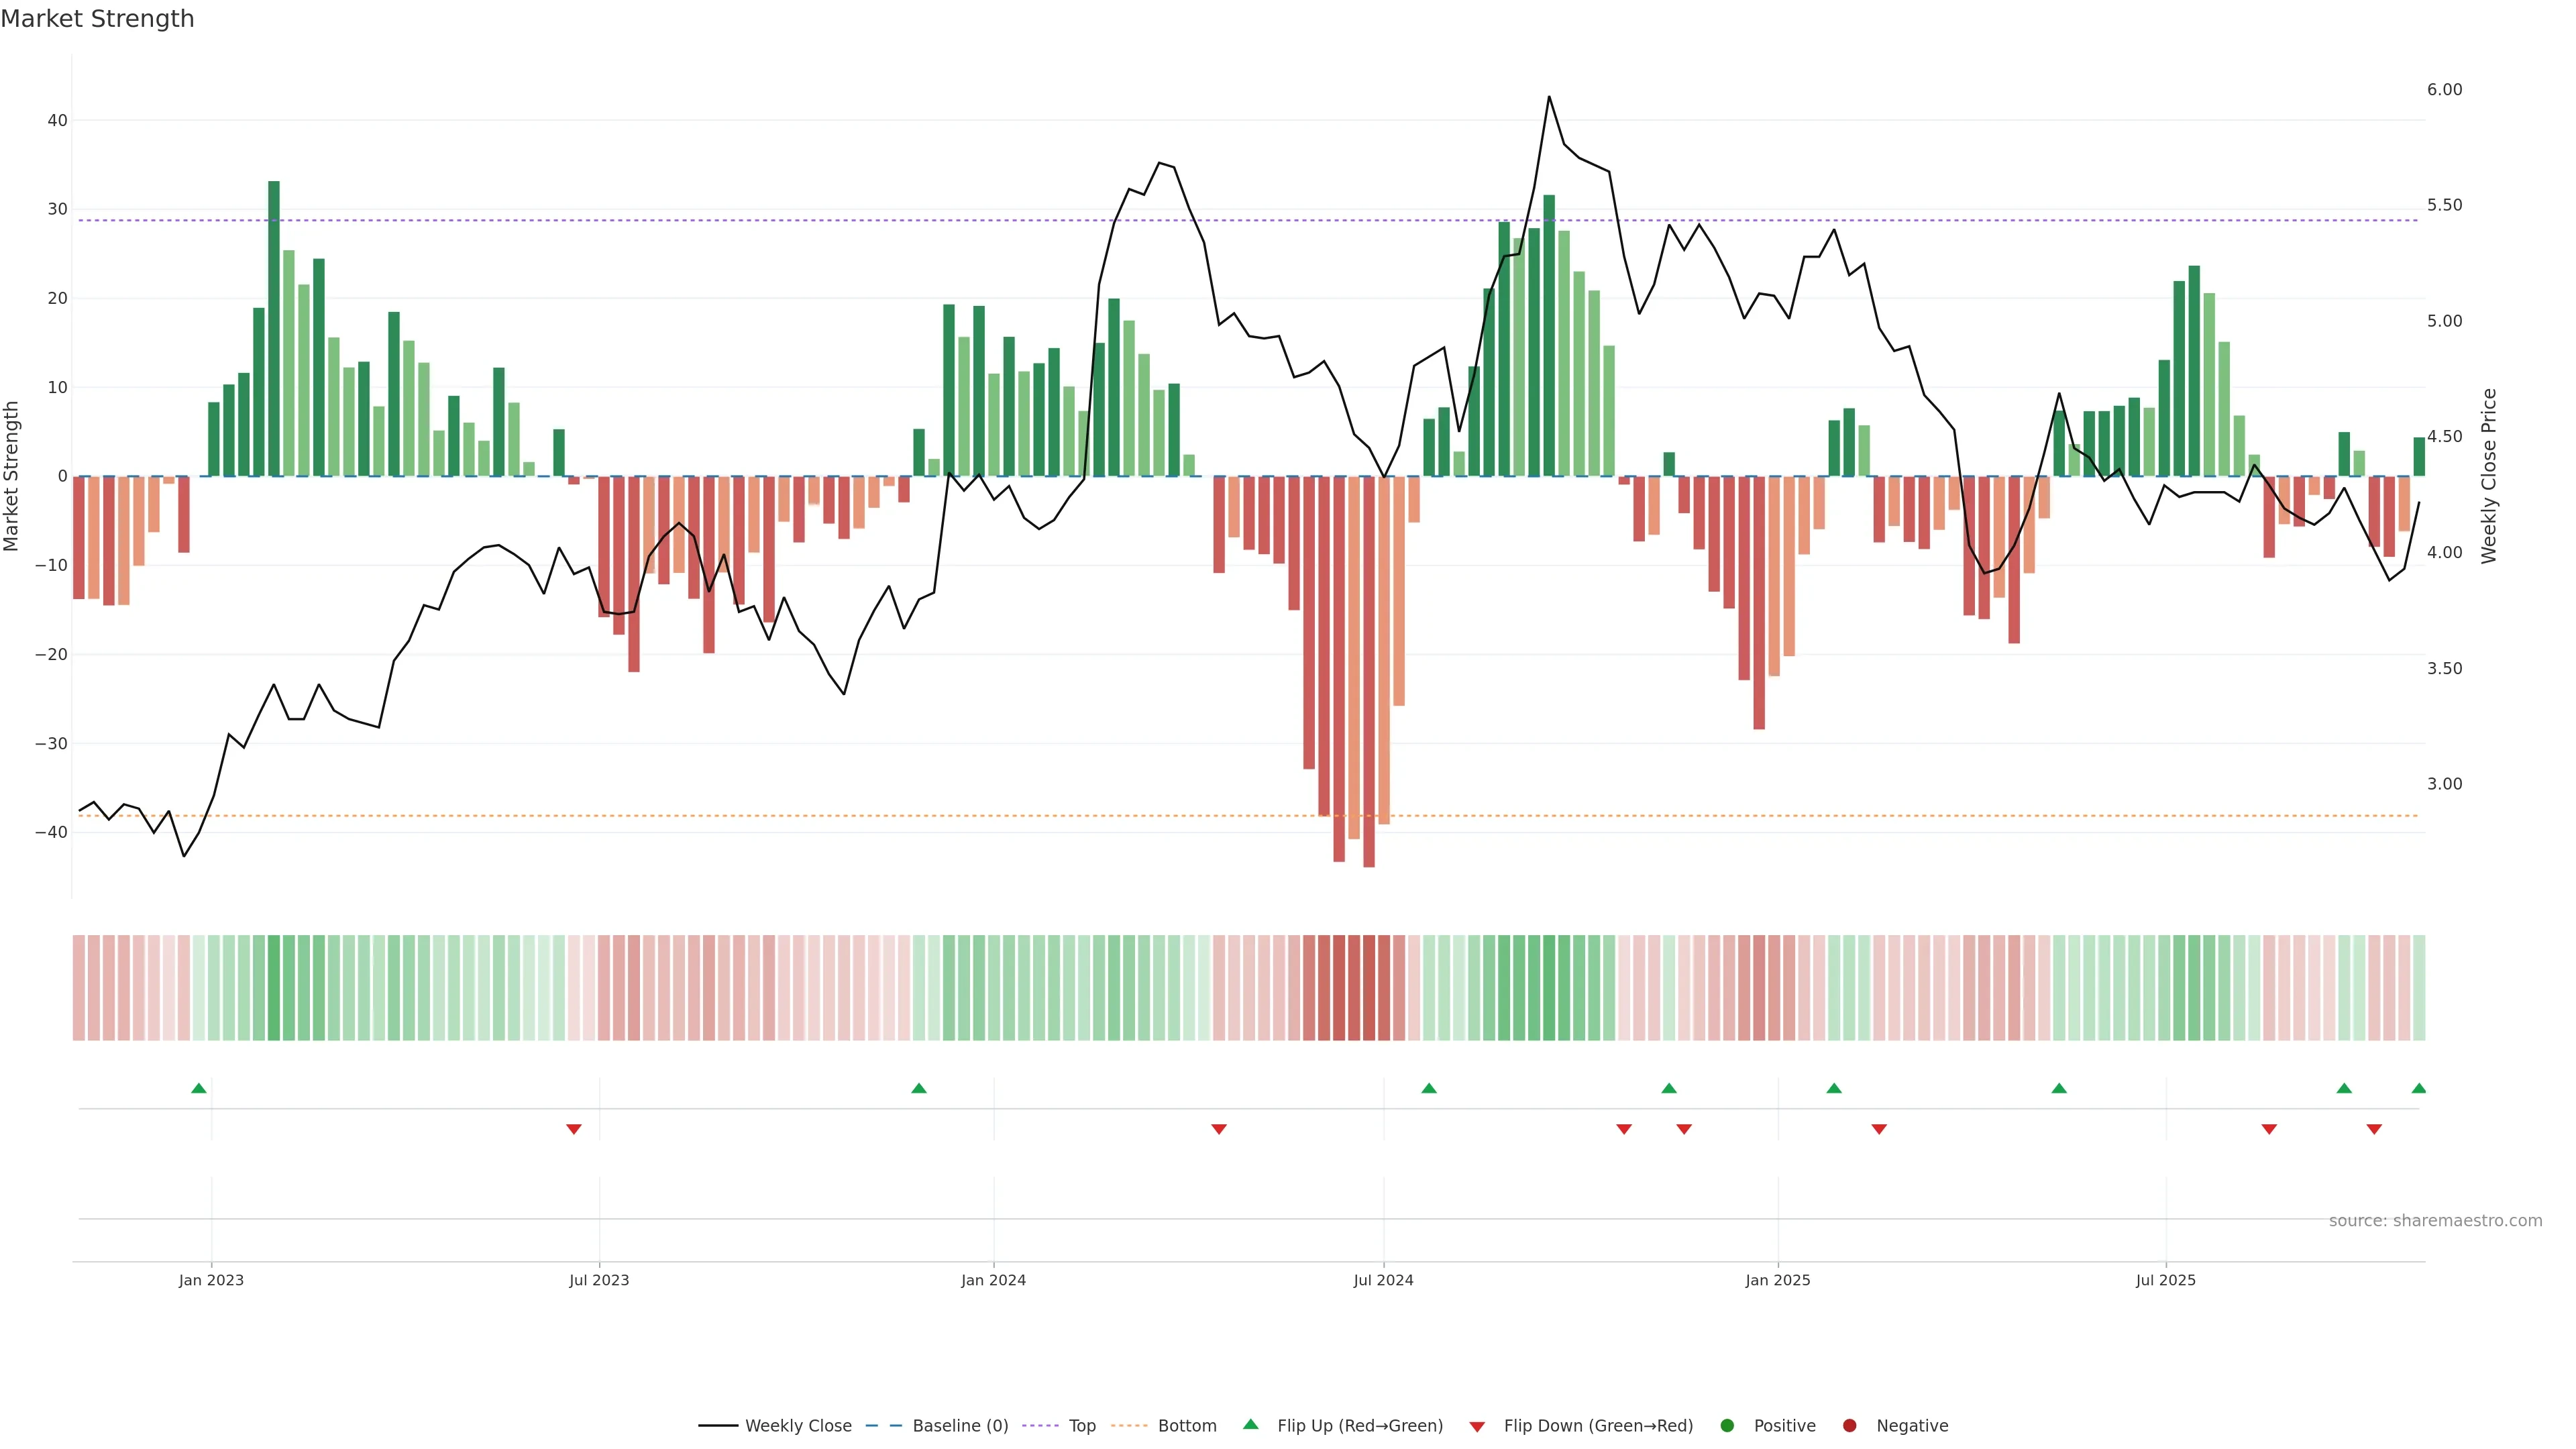Click the Negative red circle legend icon
The image size is (2576, 1449).
click(1849, 1426)
